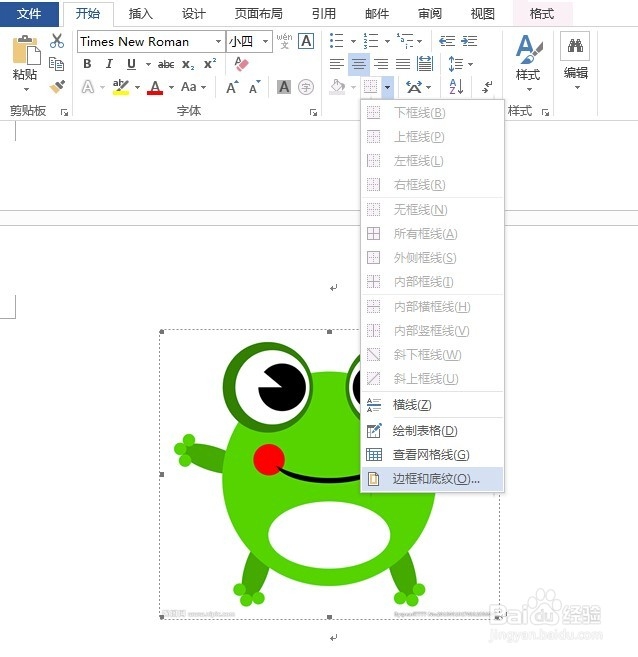638x657 pixels.
Task: Apply bullet list
Action: (336, 41)
